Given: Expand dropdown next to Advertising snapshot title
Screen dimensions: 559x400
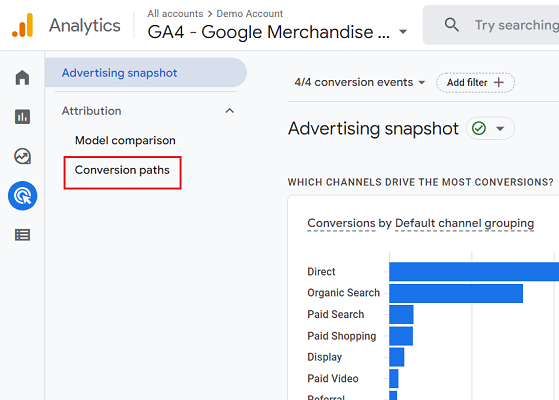Looking at the screenshot, I should pos(500,128).
